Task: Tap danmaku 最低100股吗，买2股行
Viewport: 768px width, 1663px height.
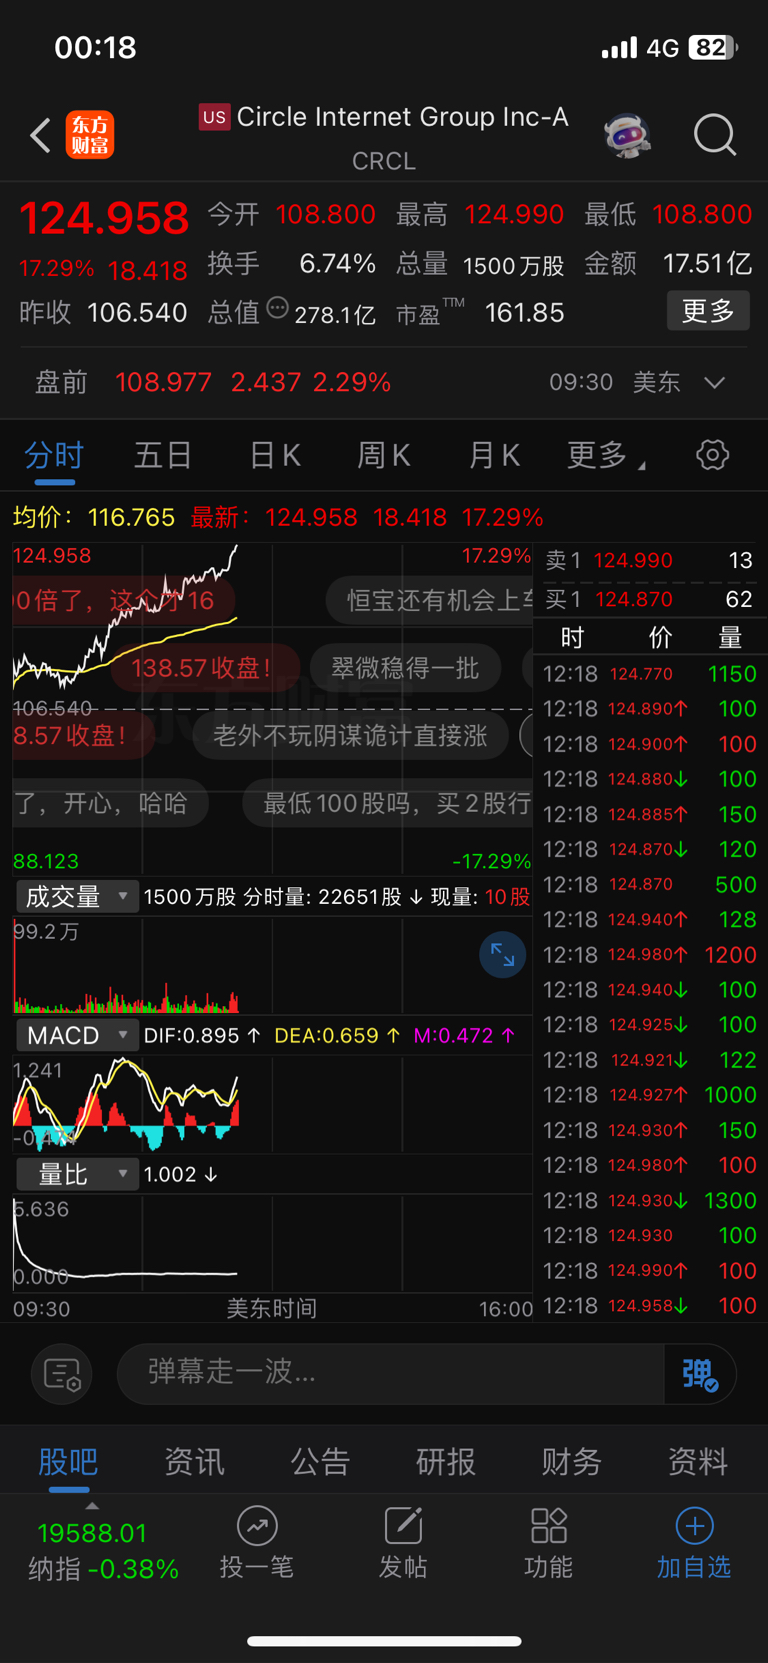Action: (388, 804)
